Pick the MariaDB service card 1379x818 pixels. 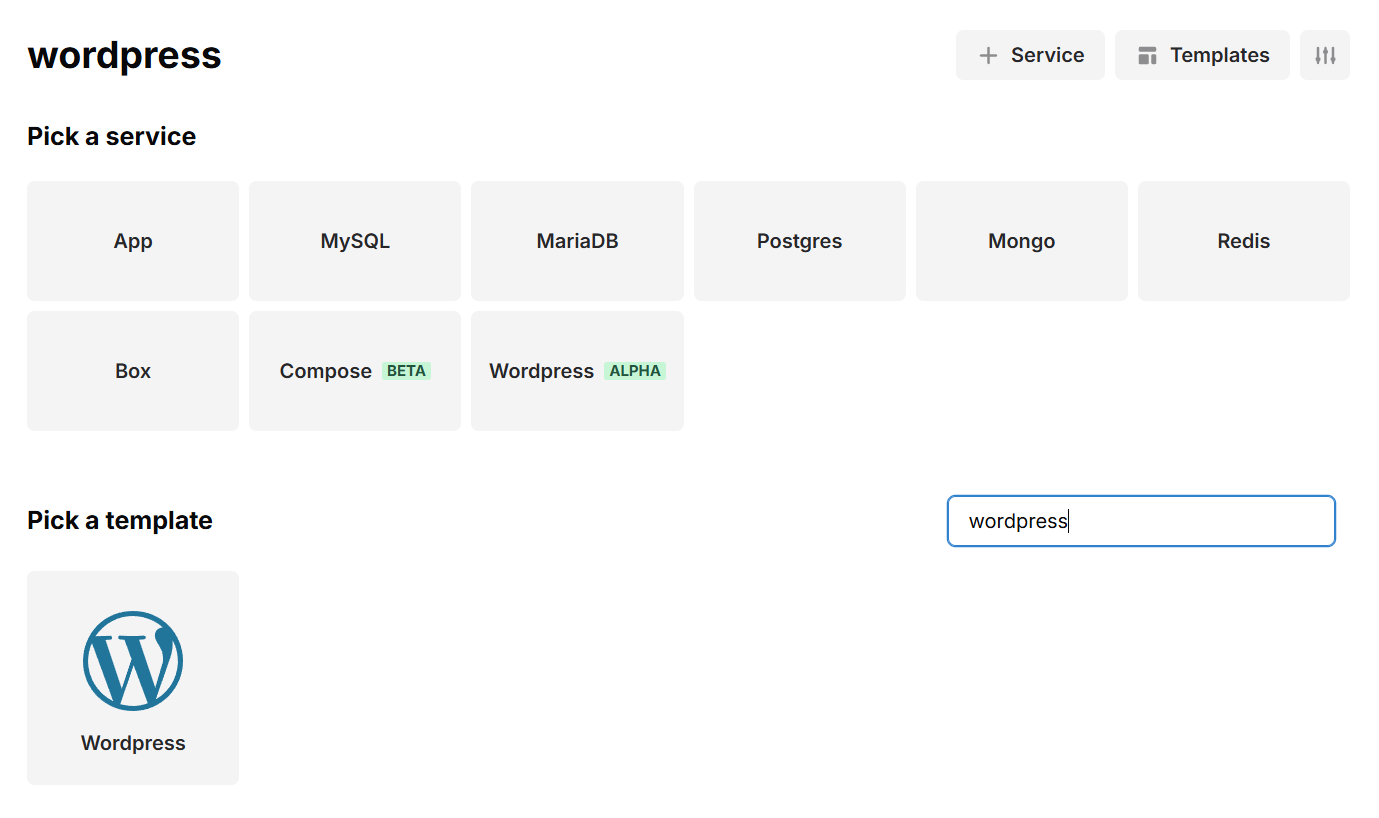577,241
